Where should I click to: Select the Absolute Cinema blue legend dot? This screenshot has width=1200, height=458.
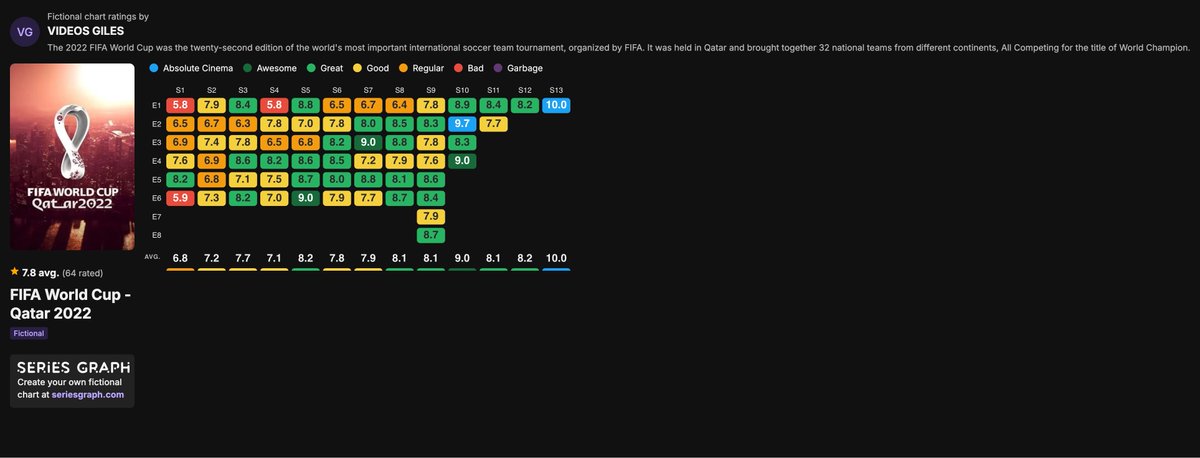(153, 68)
